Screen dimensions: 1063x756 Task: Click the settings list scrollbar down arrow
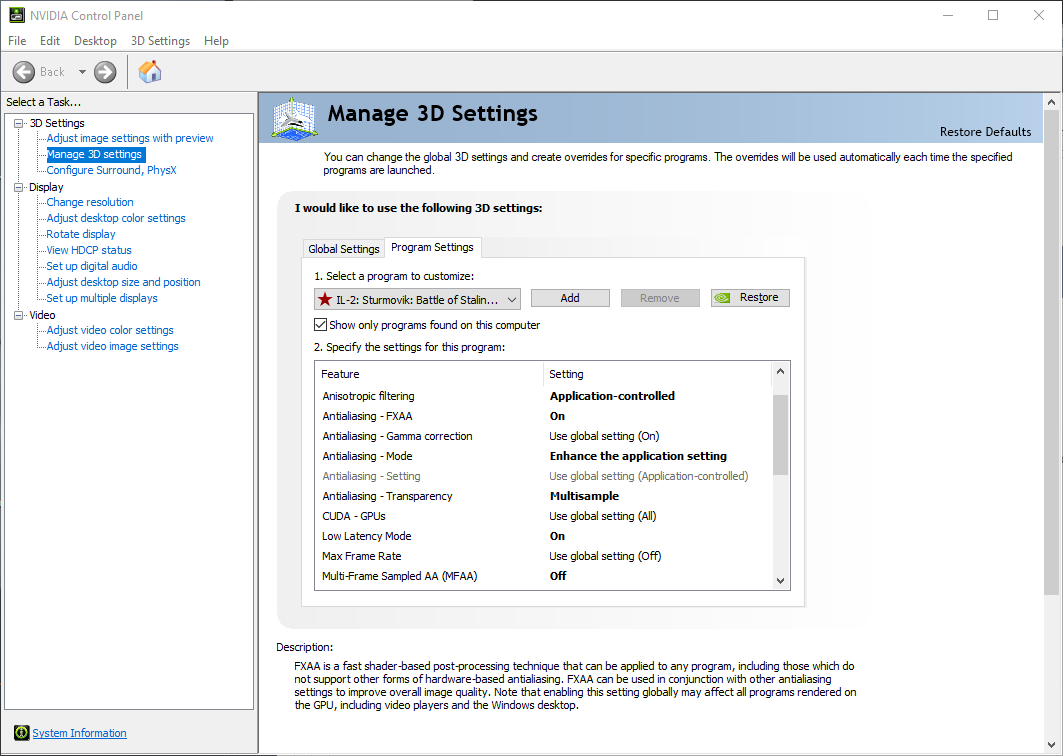780,580
